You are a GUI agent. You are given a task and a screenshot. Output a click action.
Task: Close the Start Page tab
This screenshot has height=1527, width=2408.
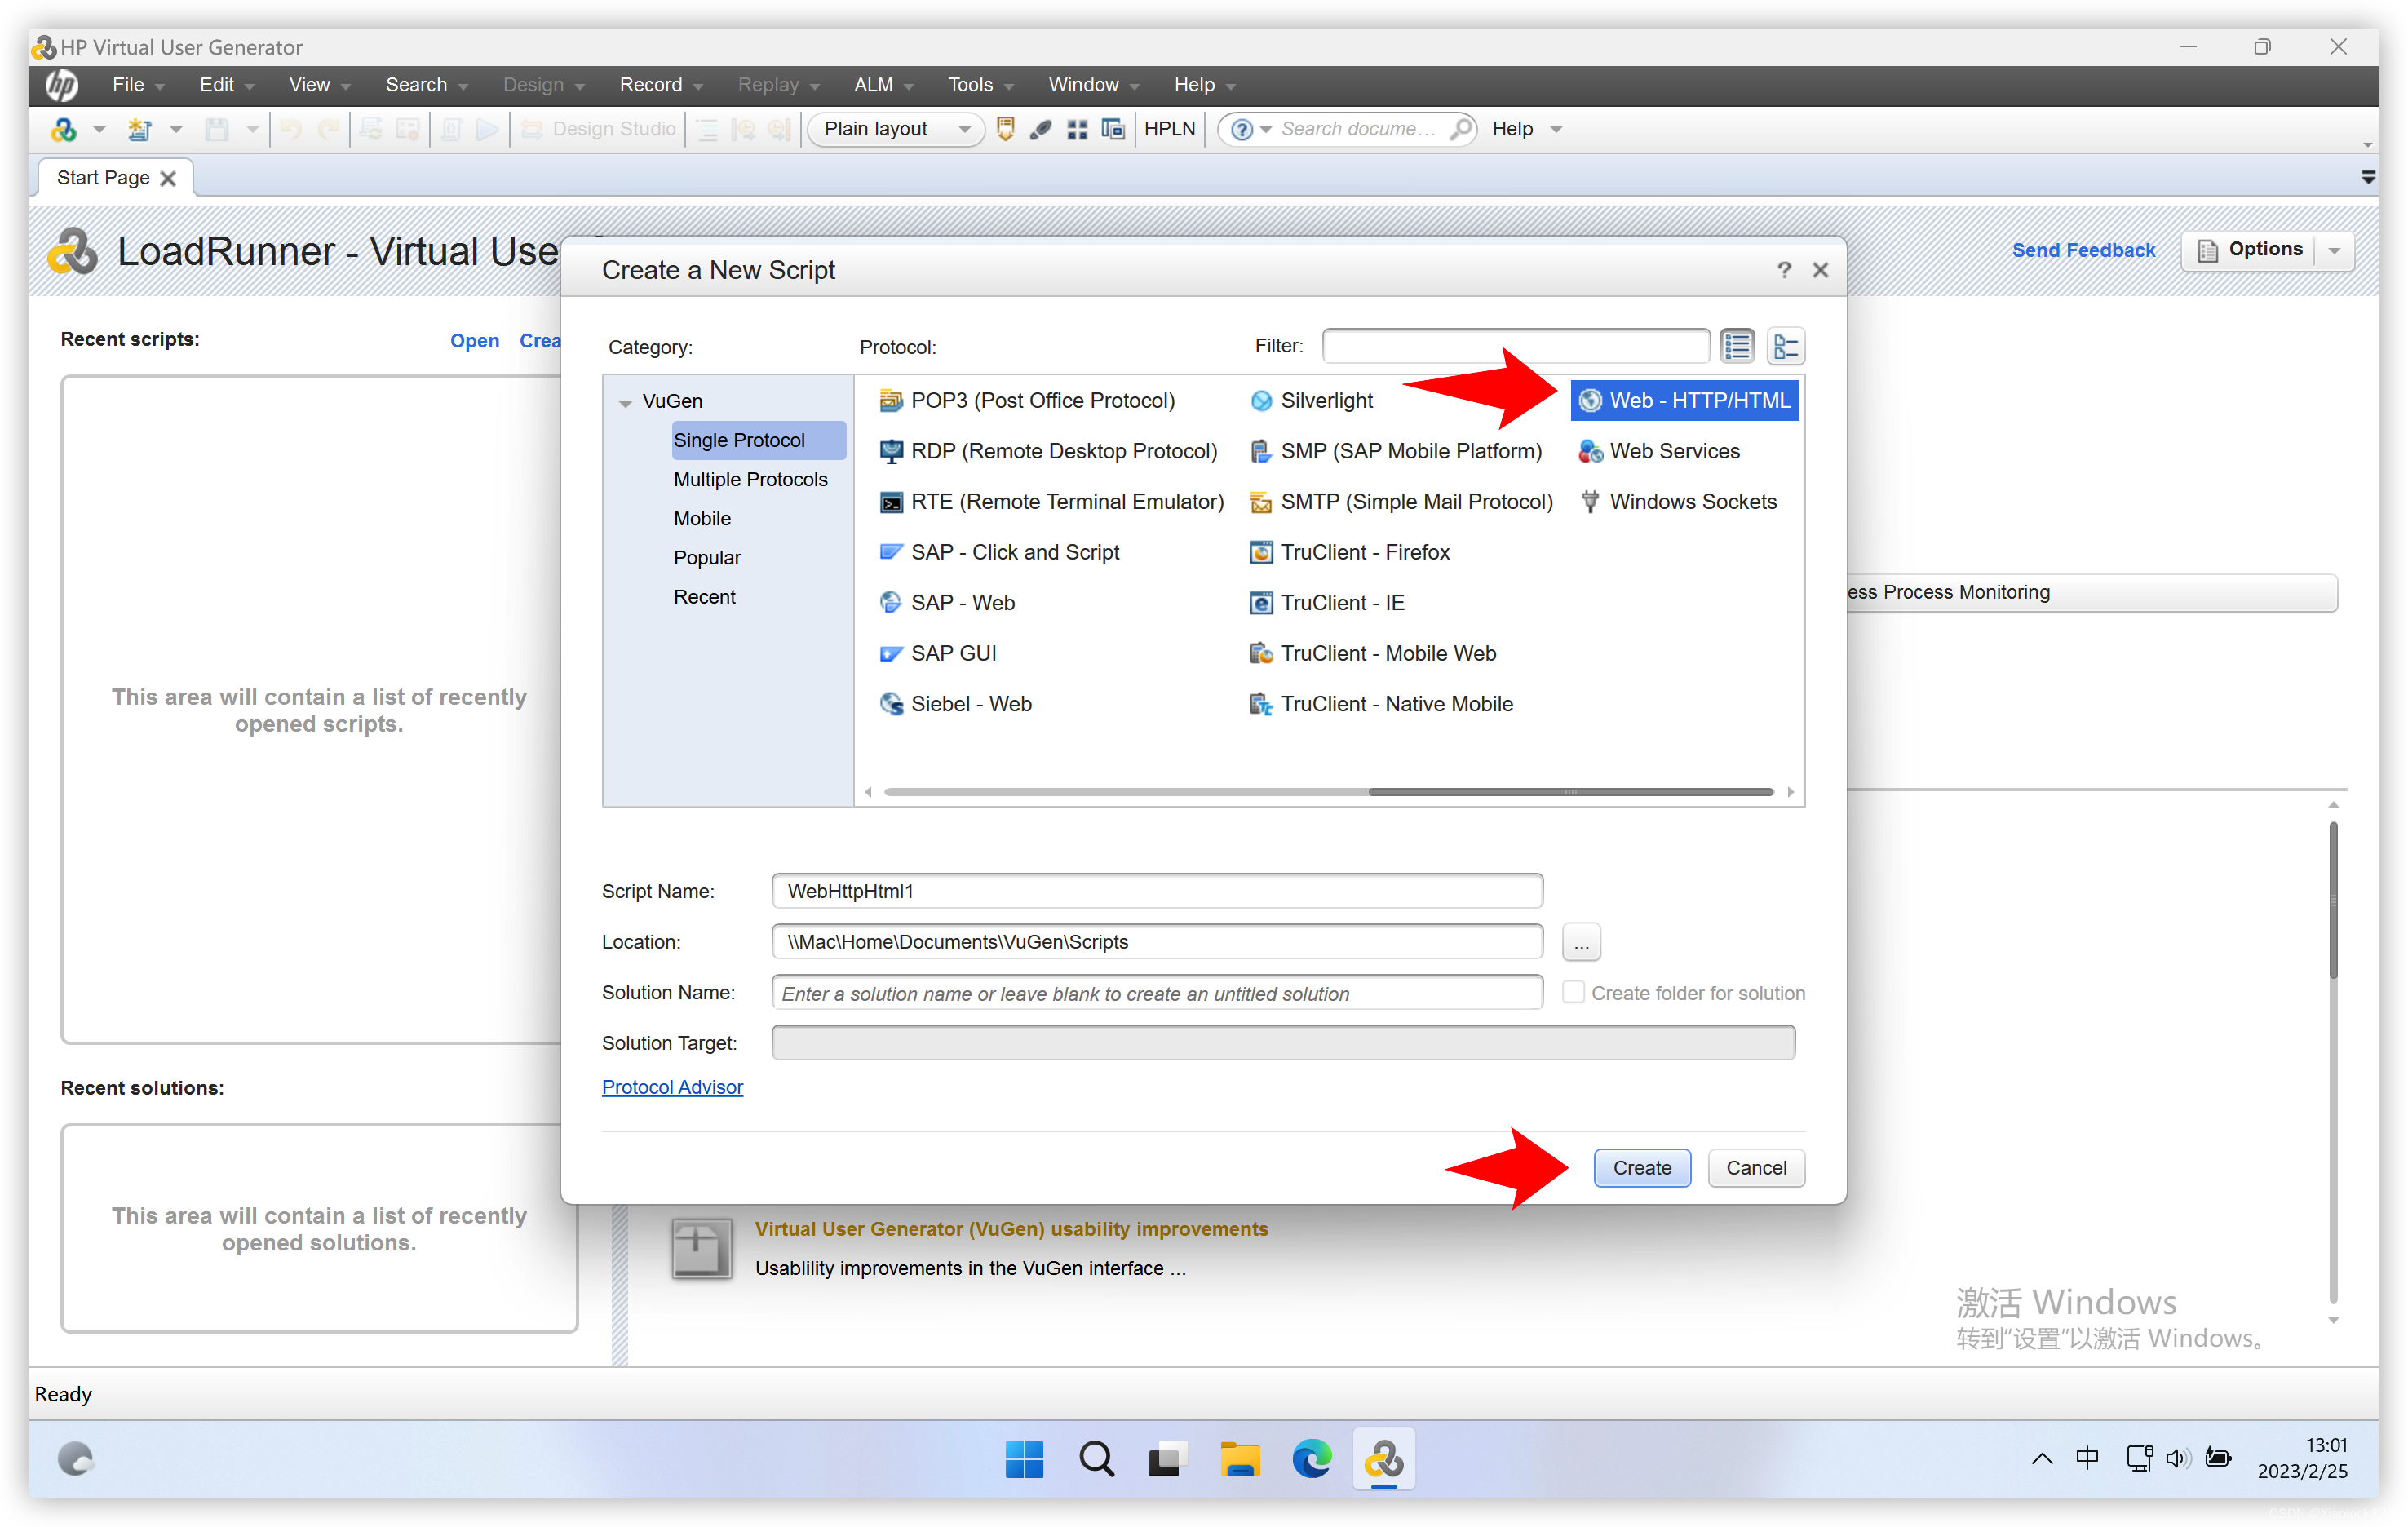168,178
